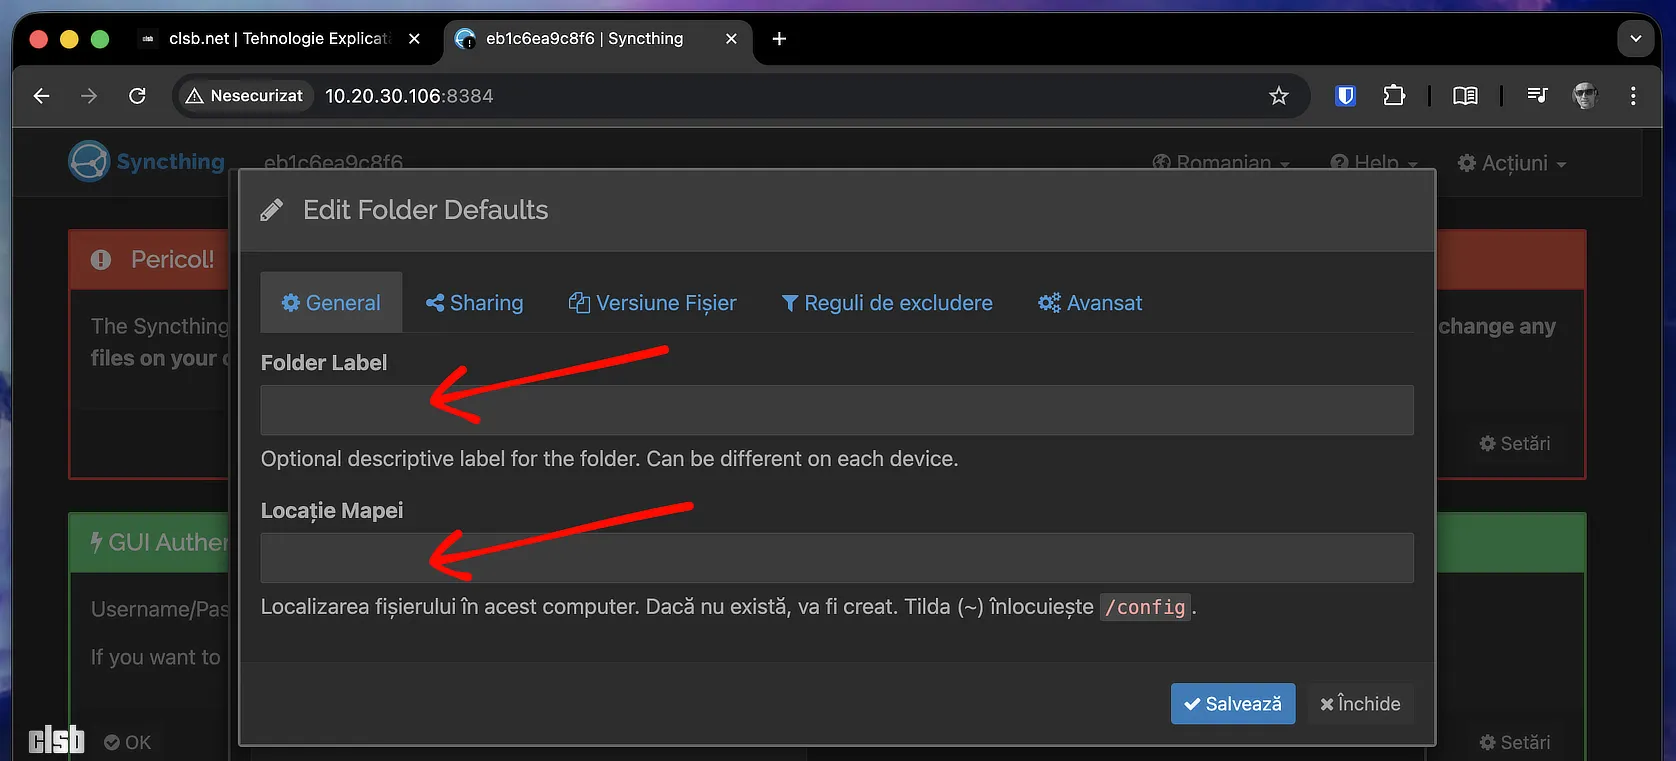The width and height of the screenshot is (1676, 761).
Task: Click the Bitwarden extension icon
Action: tap(1345, 96)
